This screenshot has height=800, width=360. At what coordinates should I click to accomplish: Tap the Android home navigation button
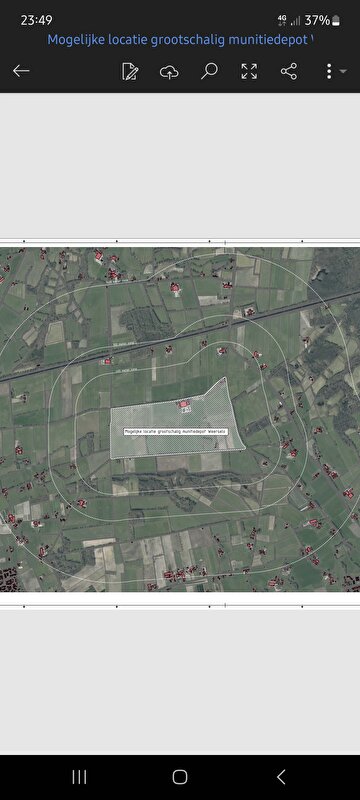180,777
